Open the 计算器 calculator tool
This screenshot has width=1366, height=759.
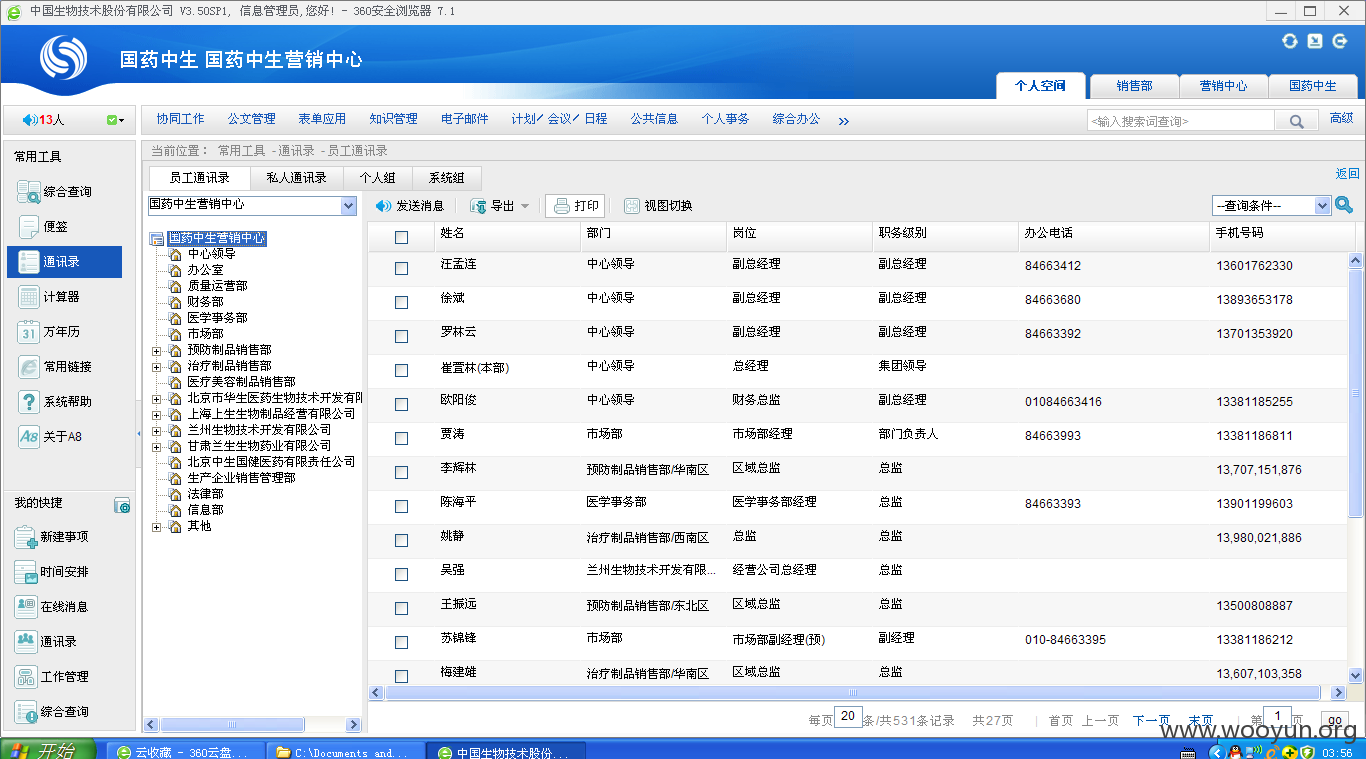pos(49,297)
